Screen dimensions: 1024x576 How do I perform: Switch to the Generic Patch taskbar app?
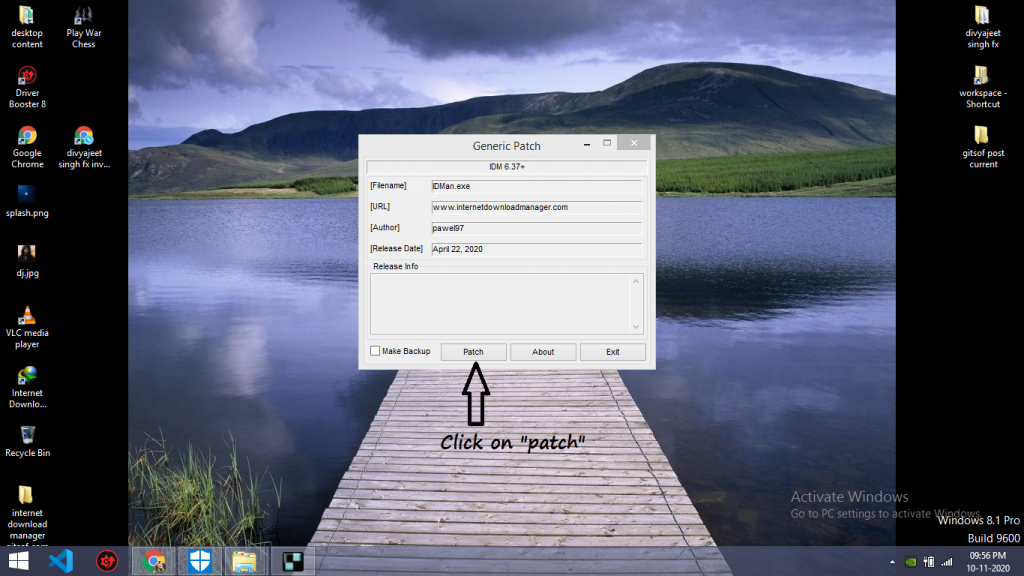(x=293, y=561)
